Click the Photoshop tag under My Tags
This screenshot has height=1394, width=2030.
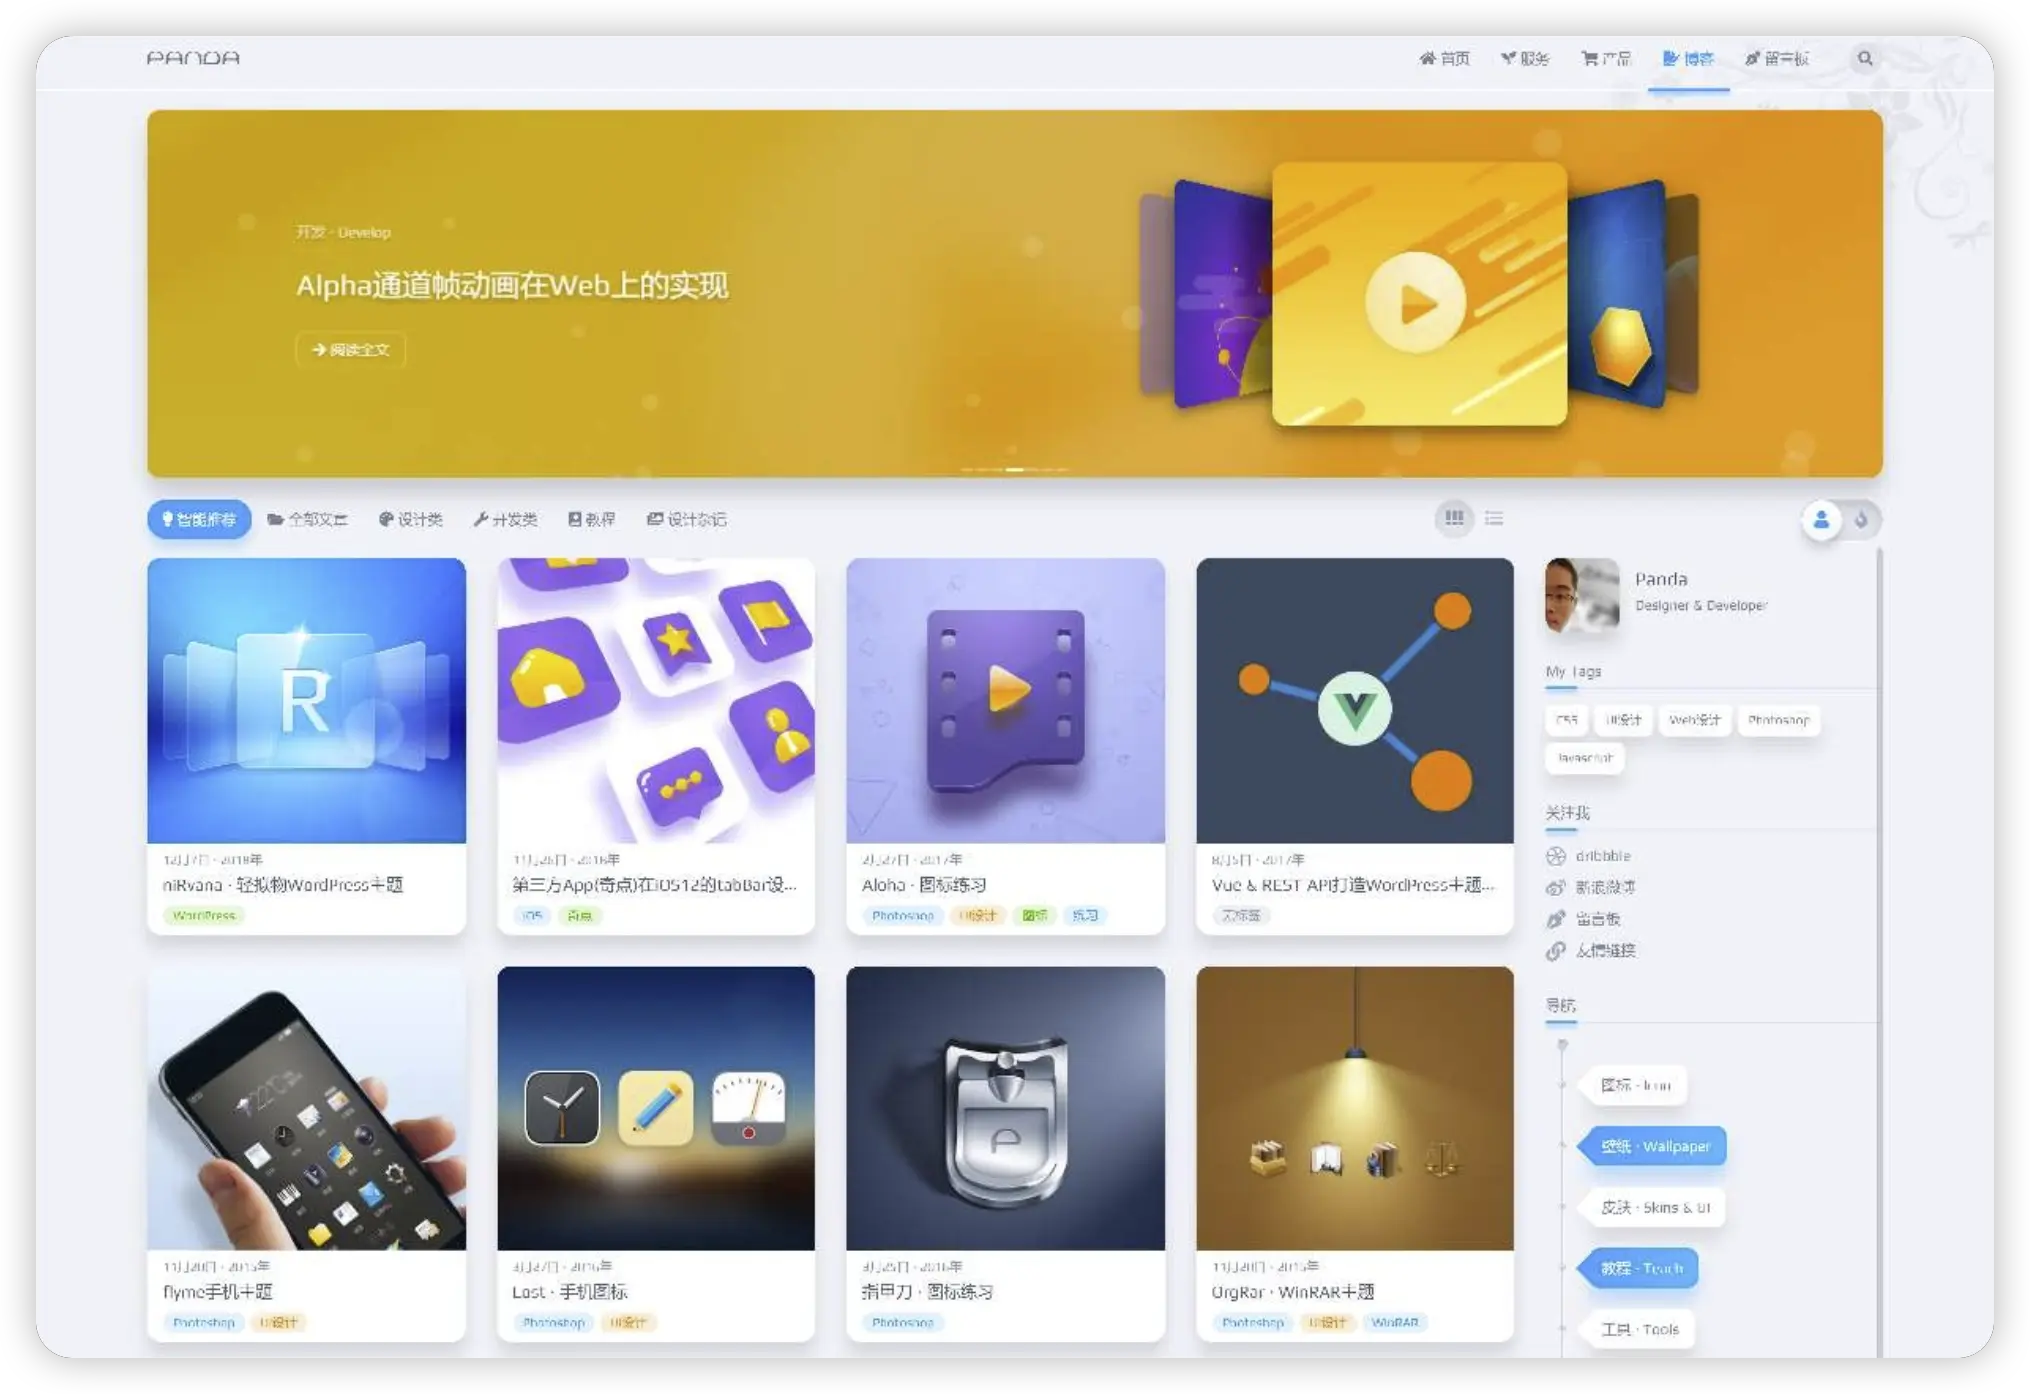point(1778,720)
